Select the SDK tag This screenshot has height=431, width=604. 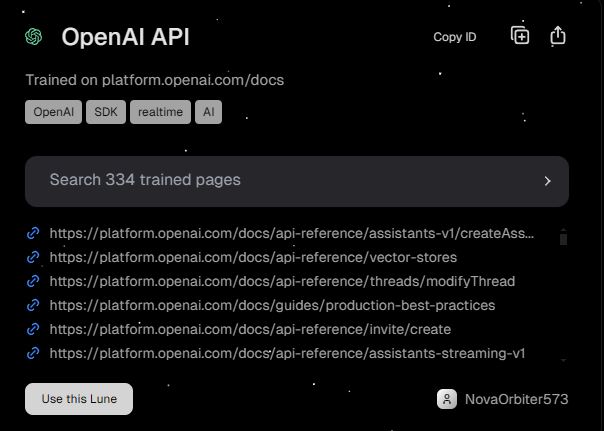(105, 112)
